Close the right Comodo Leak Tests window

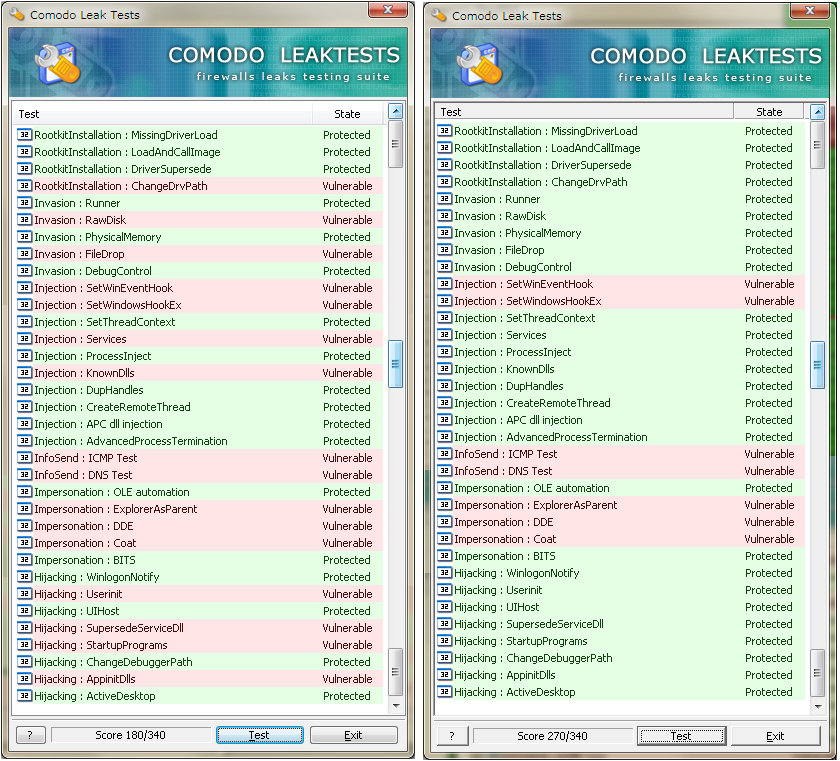point(811,10)
